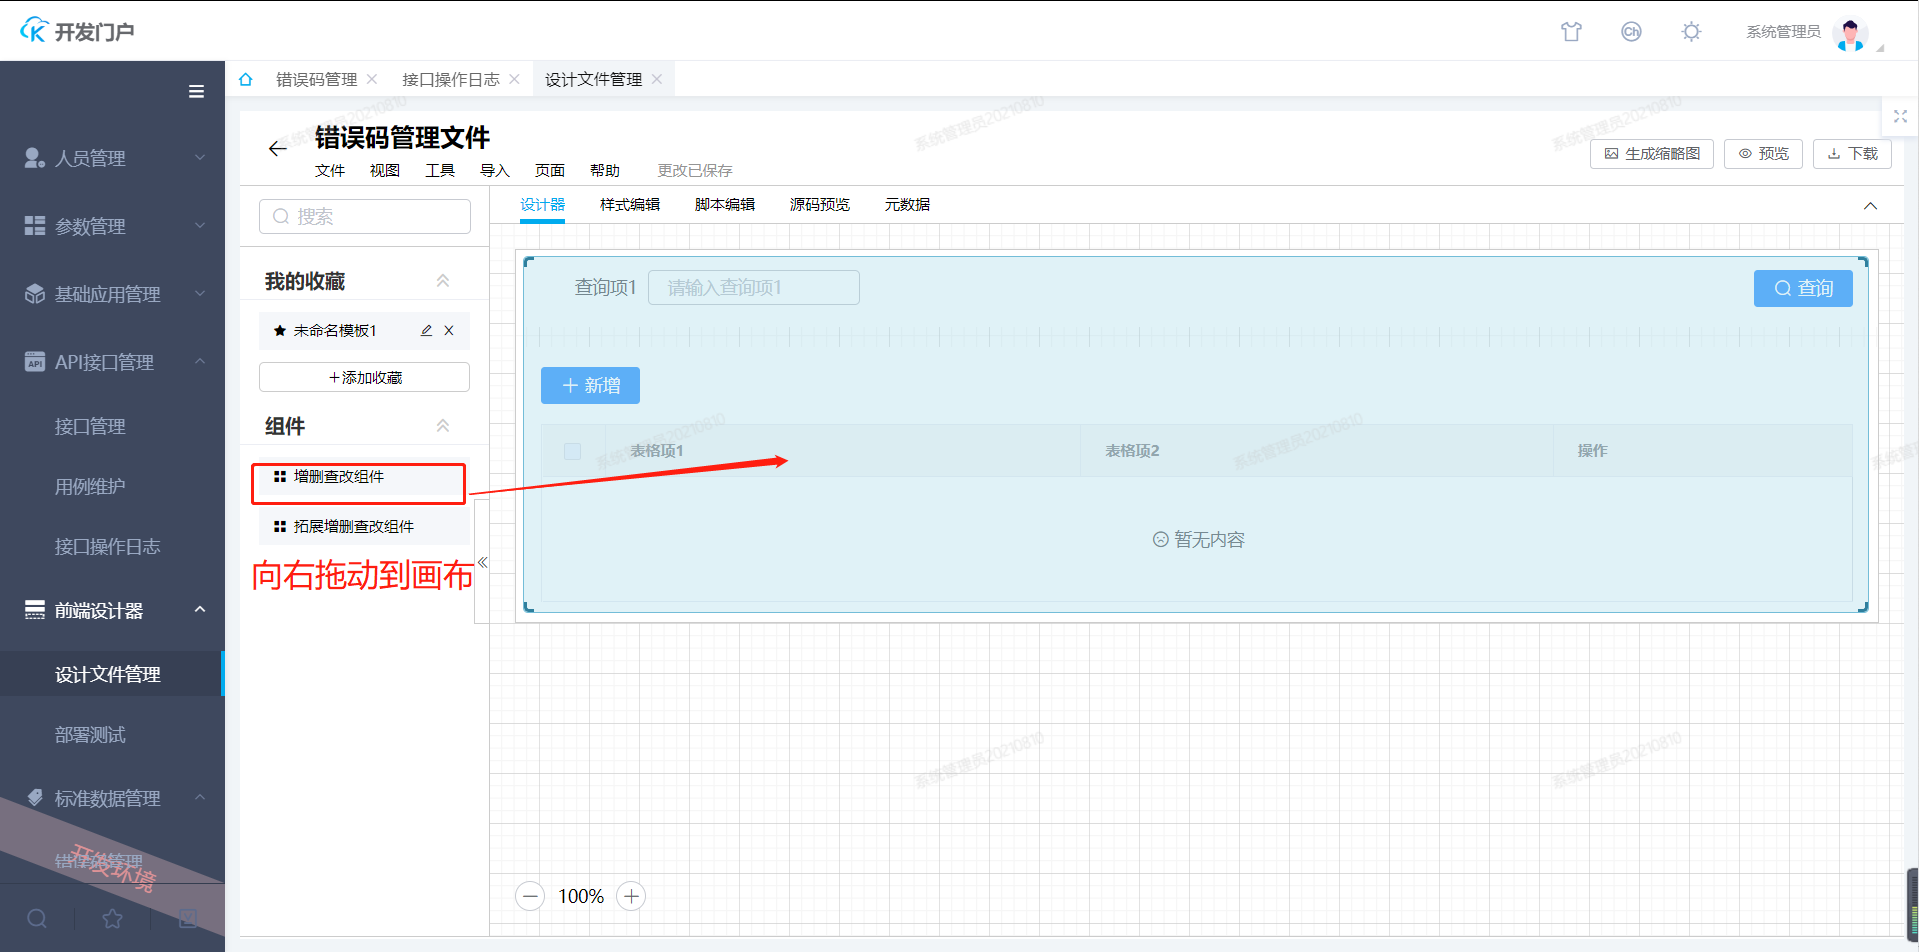Open the 页面 menu
Screen dimensions: 1919x952
(550, 171)
